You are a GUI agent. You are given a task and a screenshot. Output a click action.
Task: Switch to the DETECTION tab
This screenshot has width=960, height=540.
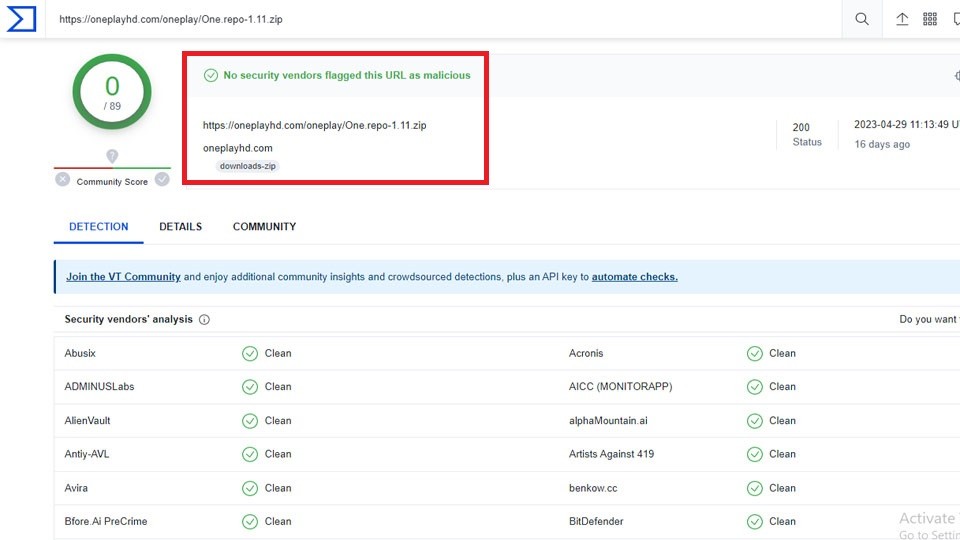(99, 227)
